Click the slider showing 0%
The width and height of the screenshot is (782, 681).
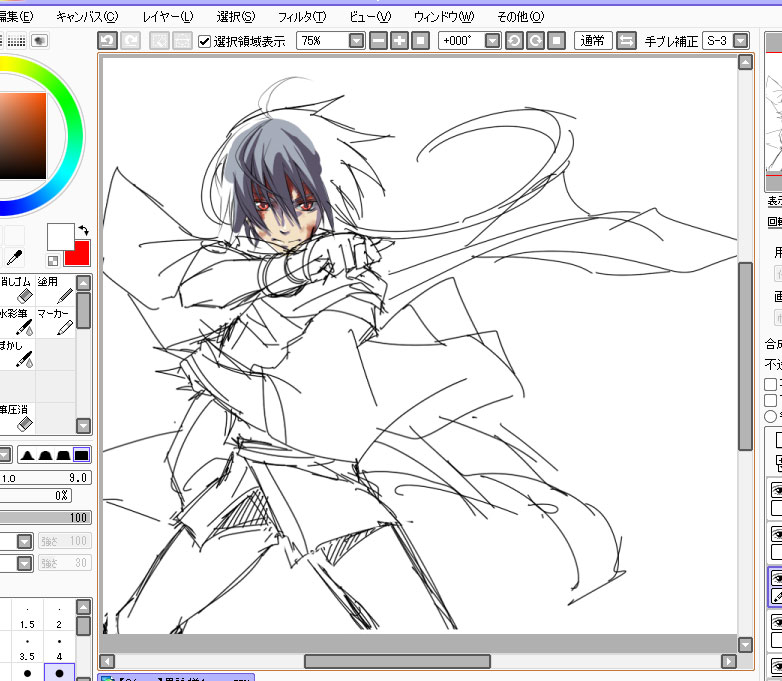click(x=35, y=495)
